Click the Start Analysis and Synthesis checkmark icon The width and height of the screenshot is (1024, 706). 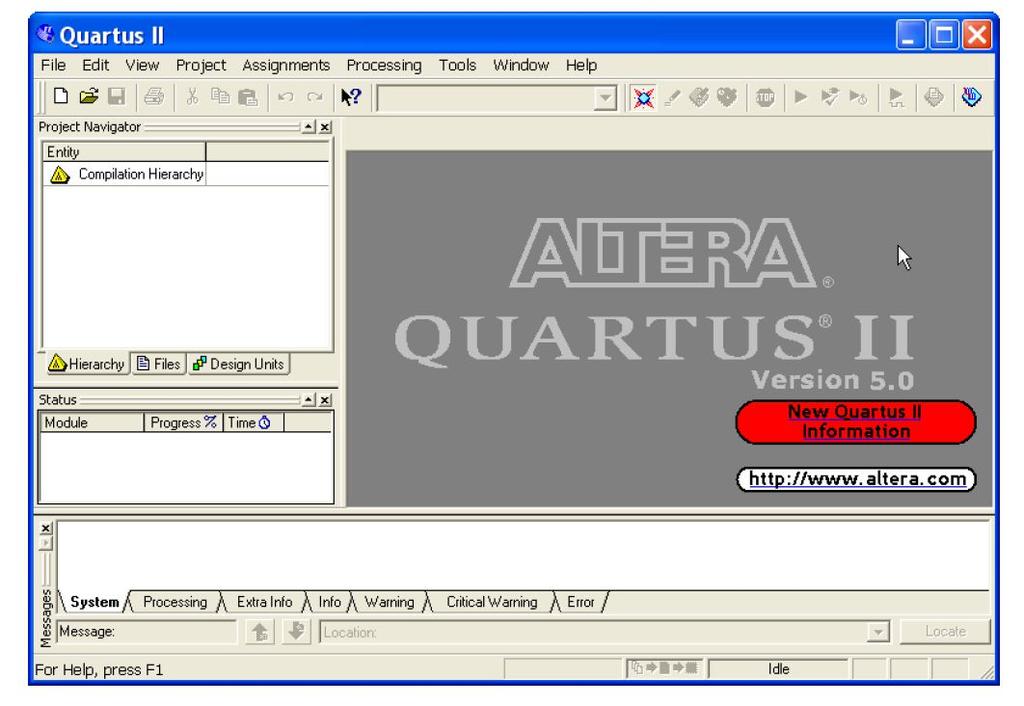coord(829,97)
